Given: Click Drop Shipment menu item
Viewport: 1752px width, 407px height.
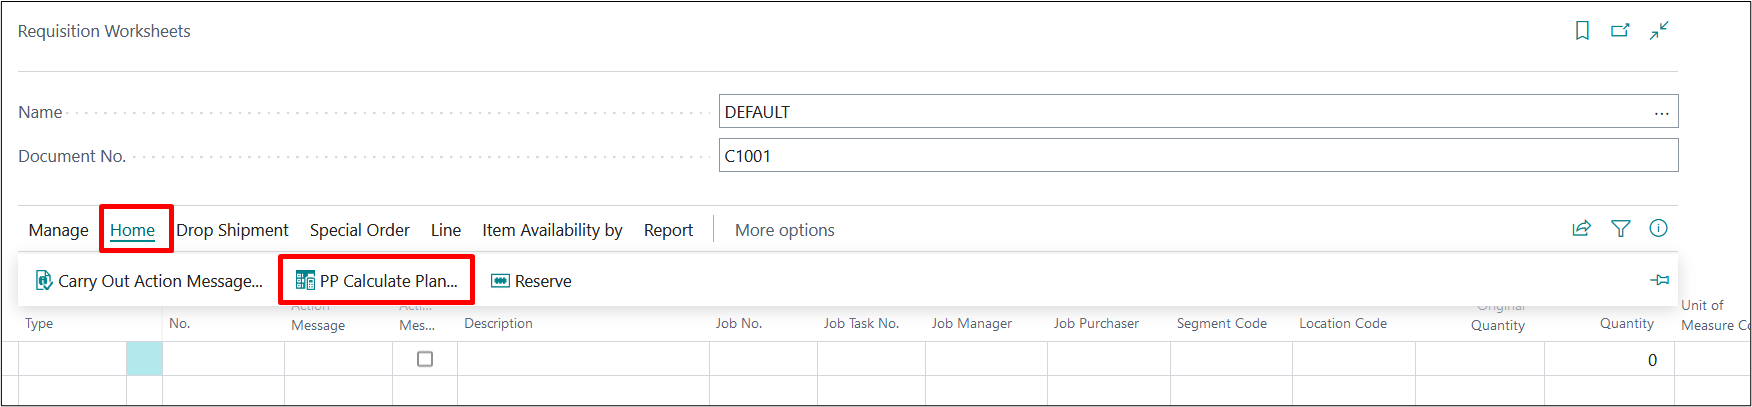Looking at the screenshot, I should coord(232,230).
